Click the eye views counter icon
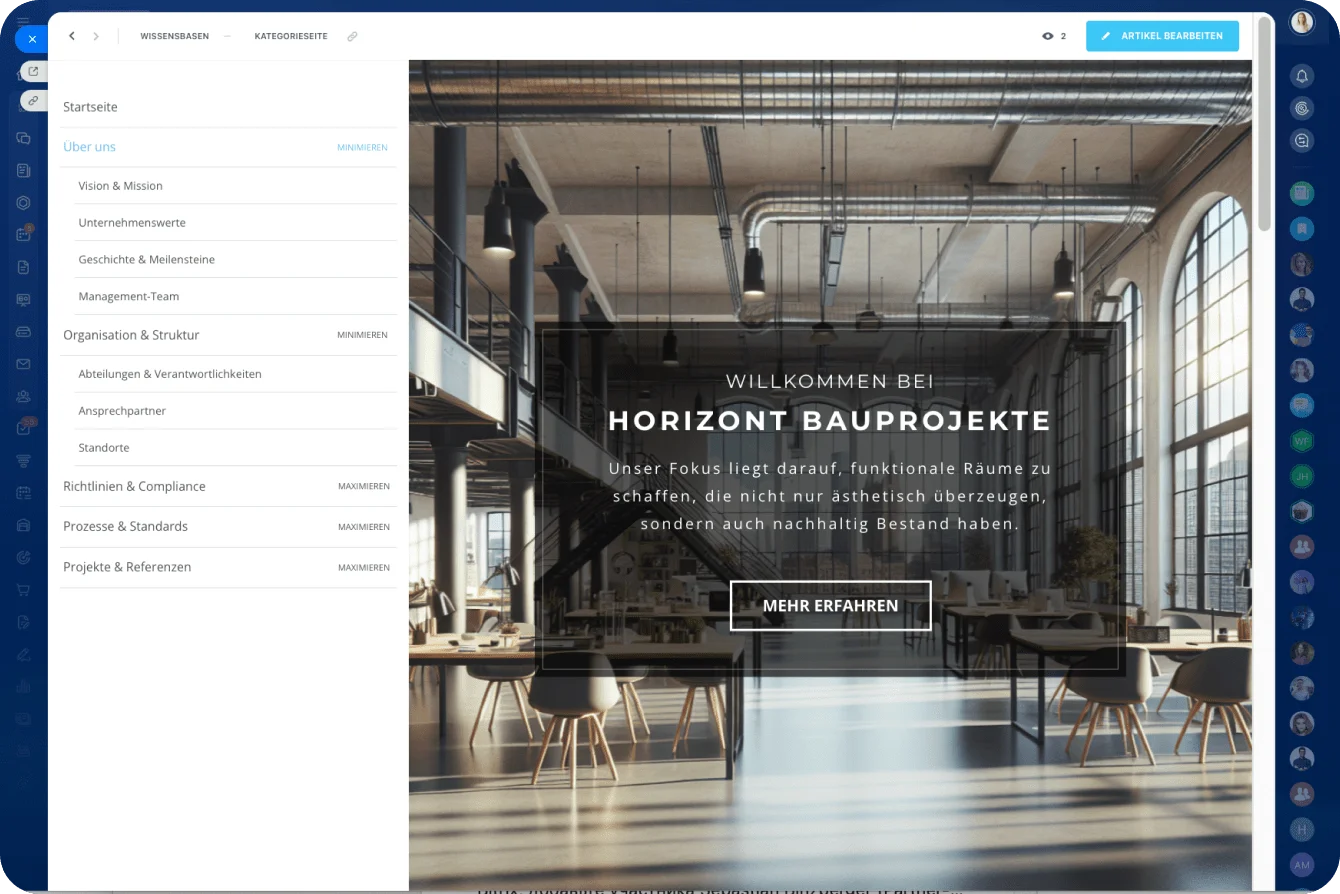This screenshot has width=1340, height=894. (1047, 36)
